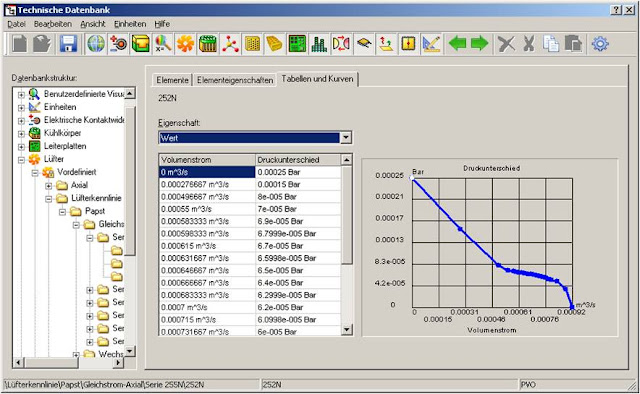Click the red lens-shaped toolbar icon
This screenshot has height=394, width=640.
[341, 44]
